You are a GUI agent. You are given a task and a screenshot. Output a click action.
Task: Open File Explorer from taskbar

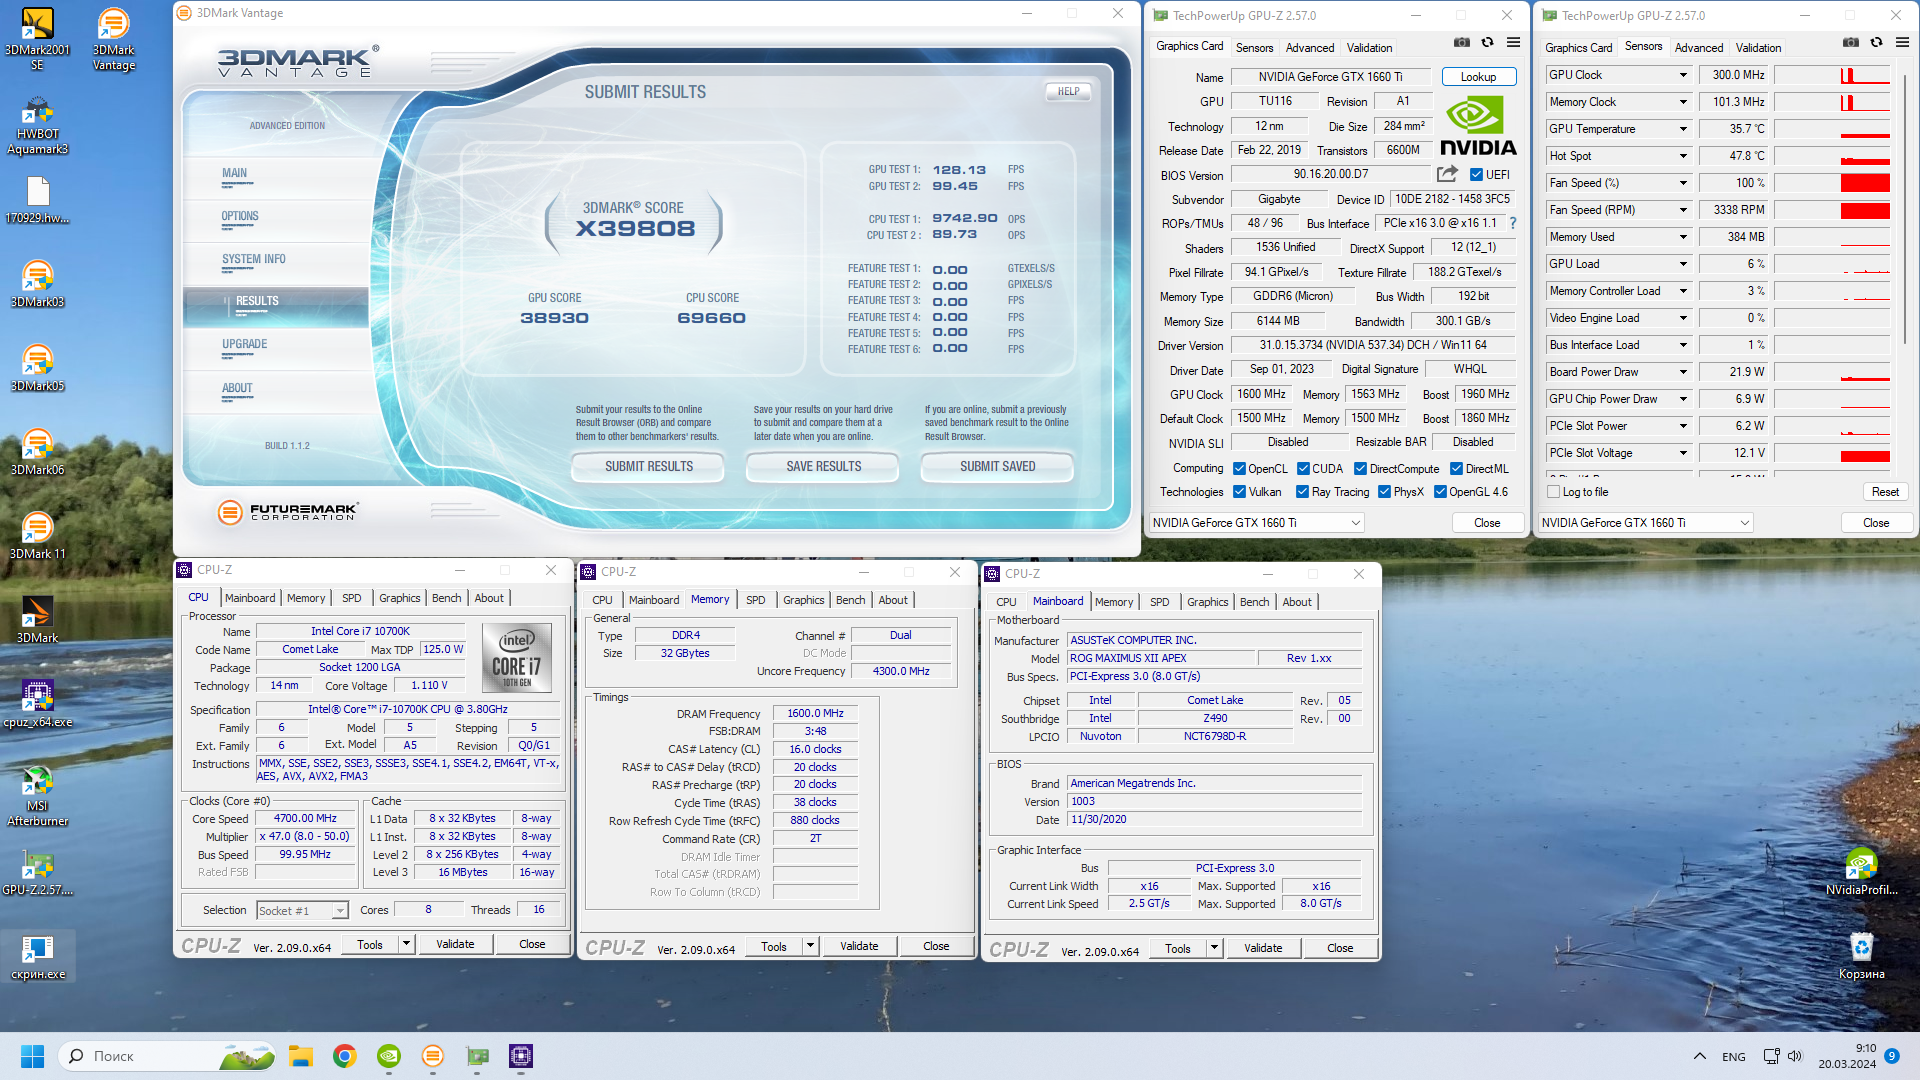coord(301,1056)
